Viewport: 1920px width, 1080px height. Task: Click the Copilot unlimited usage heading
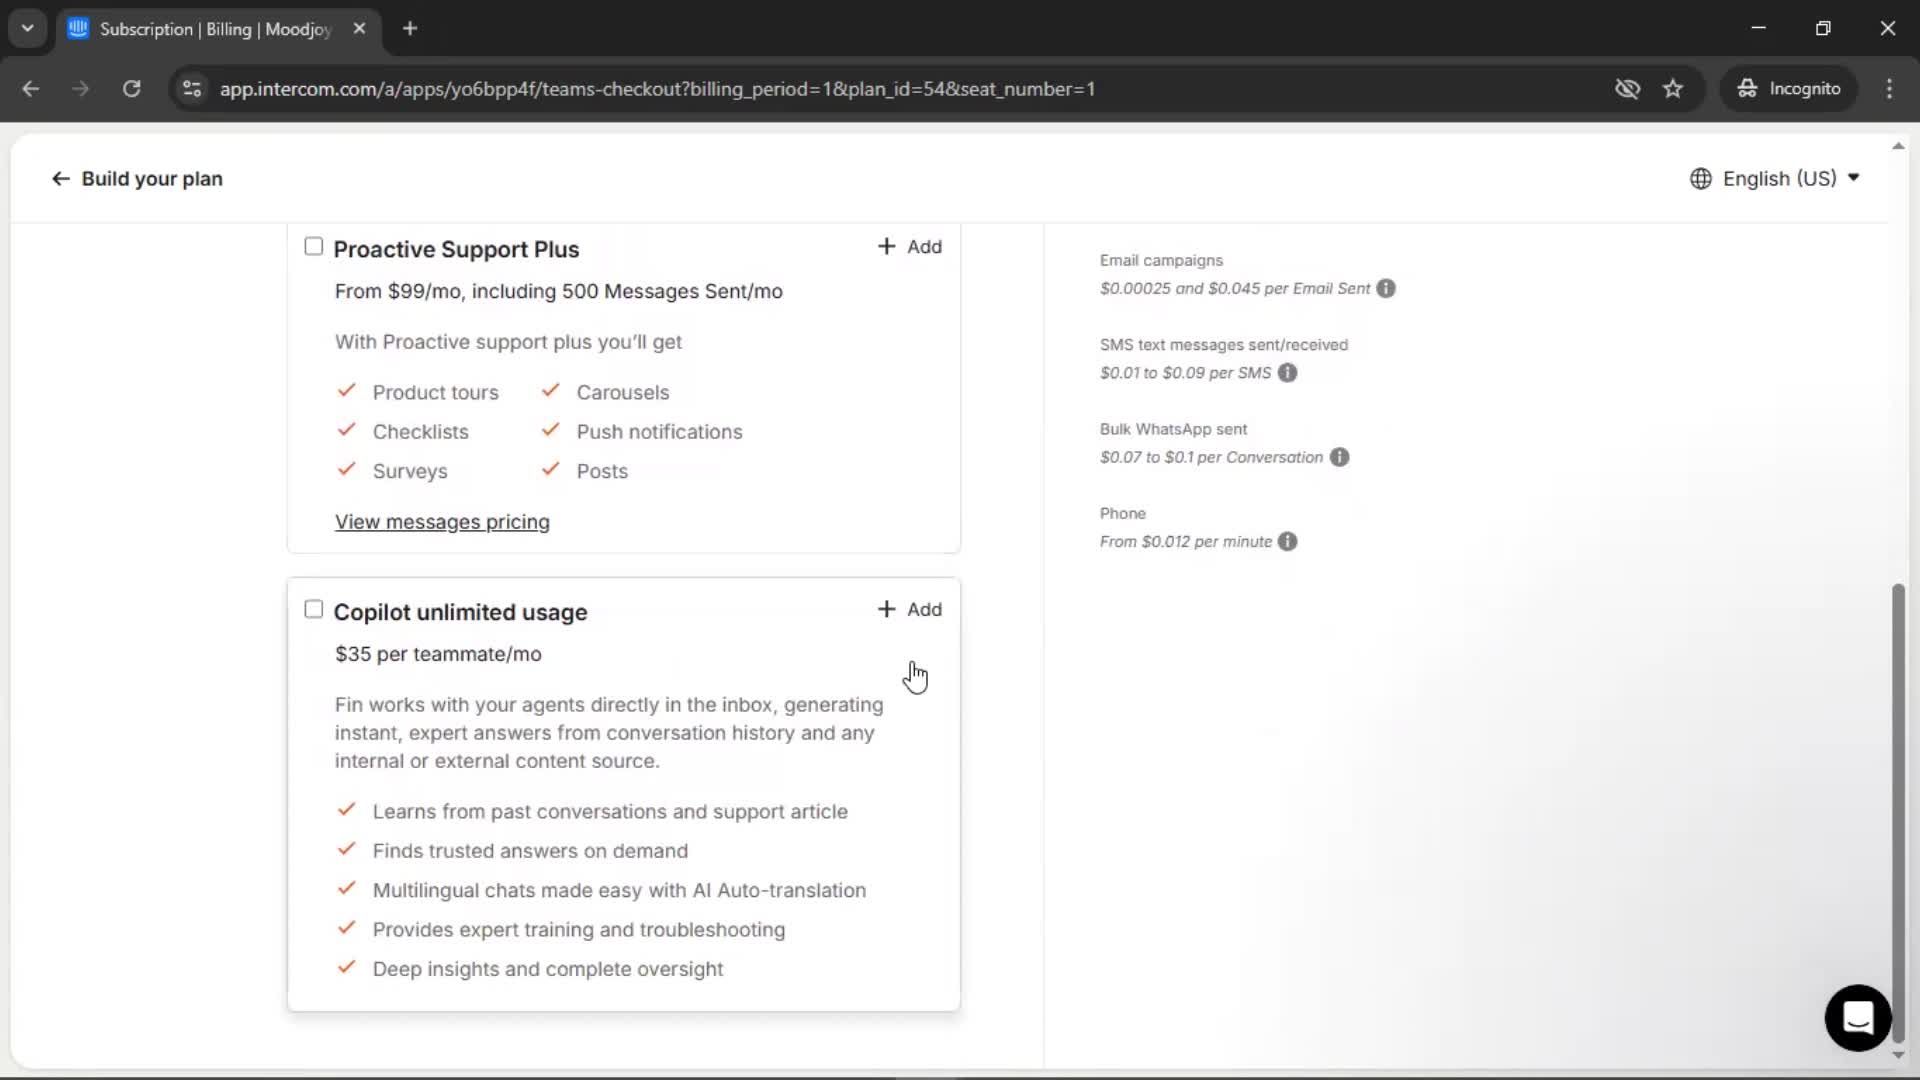[x=460, y=612]
